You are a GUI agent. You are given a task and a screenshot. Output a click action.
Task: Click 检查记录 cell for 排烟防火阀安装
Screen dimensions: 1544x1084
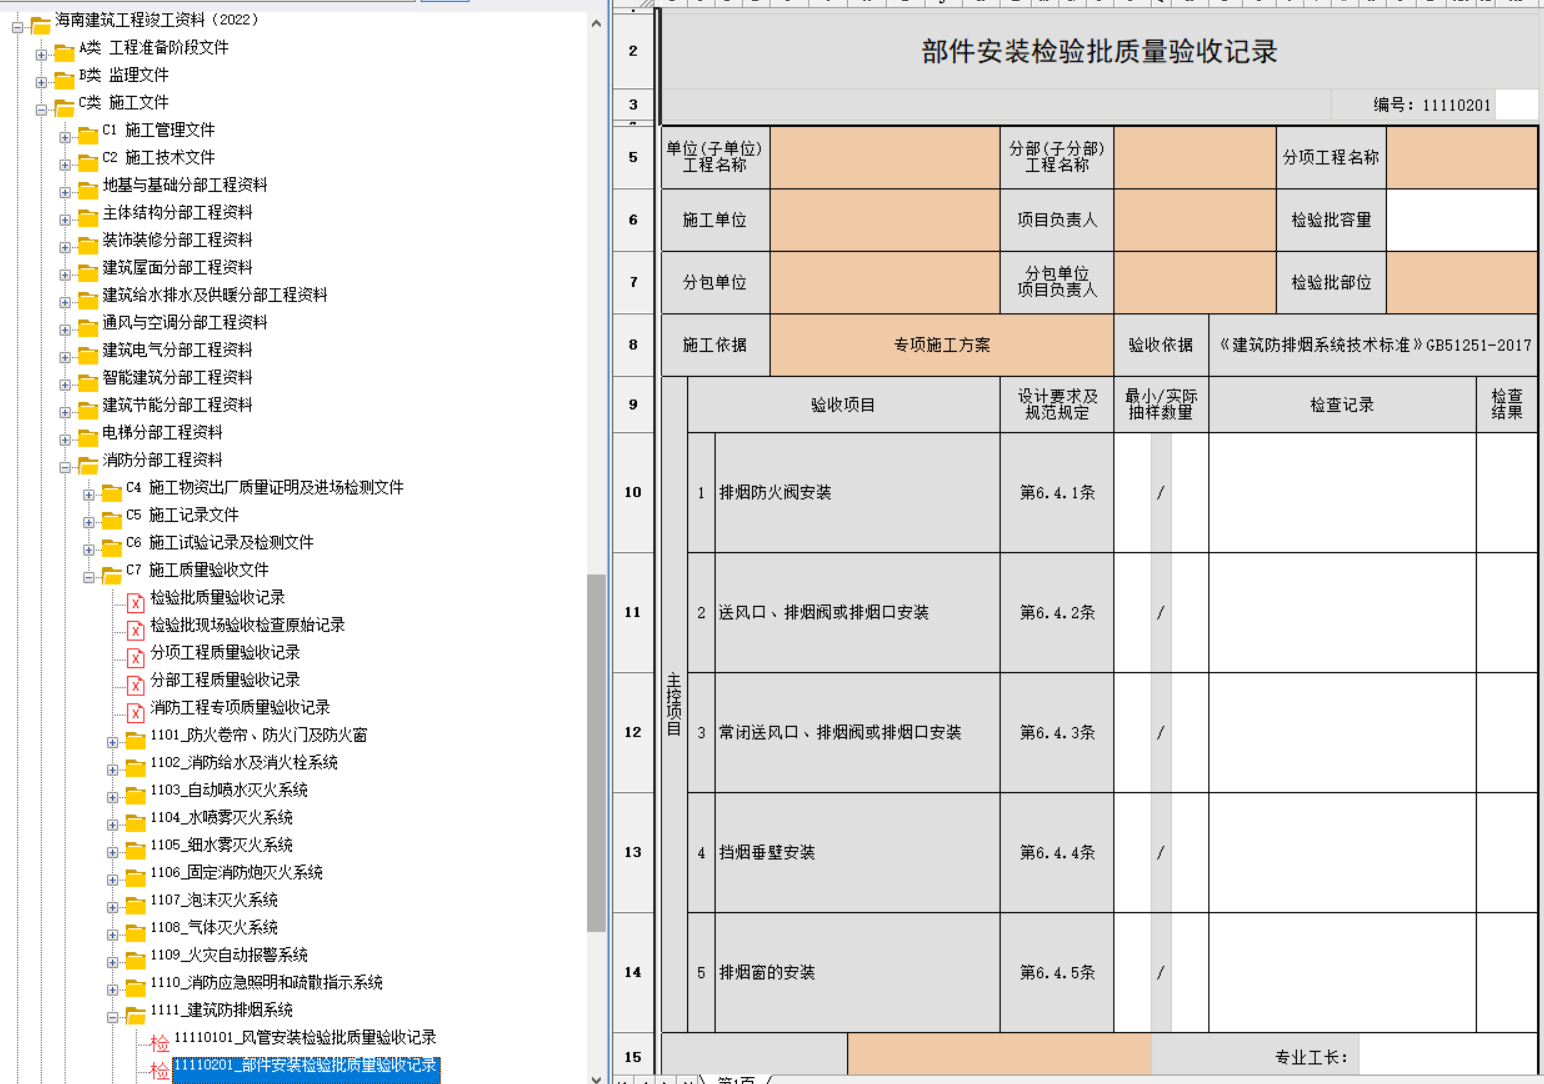(x=1342, y=492)
